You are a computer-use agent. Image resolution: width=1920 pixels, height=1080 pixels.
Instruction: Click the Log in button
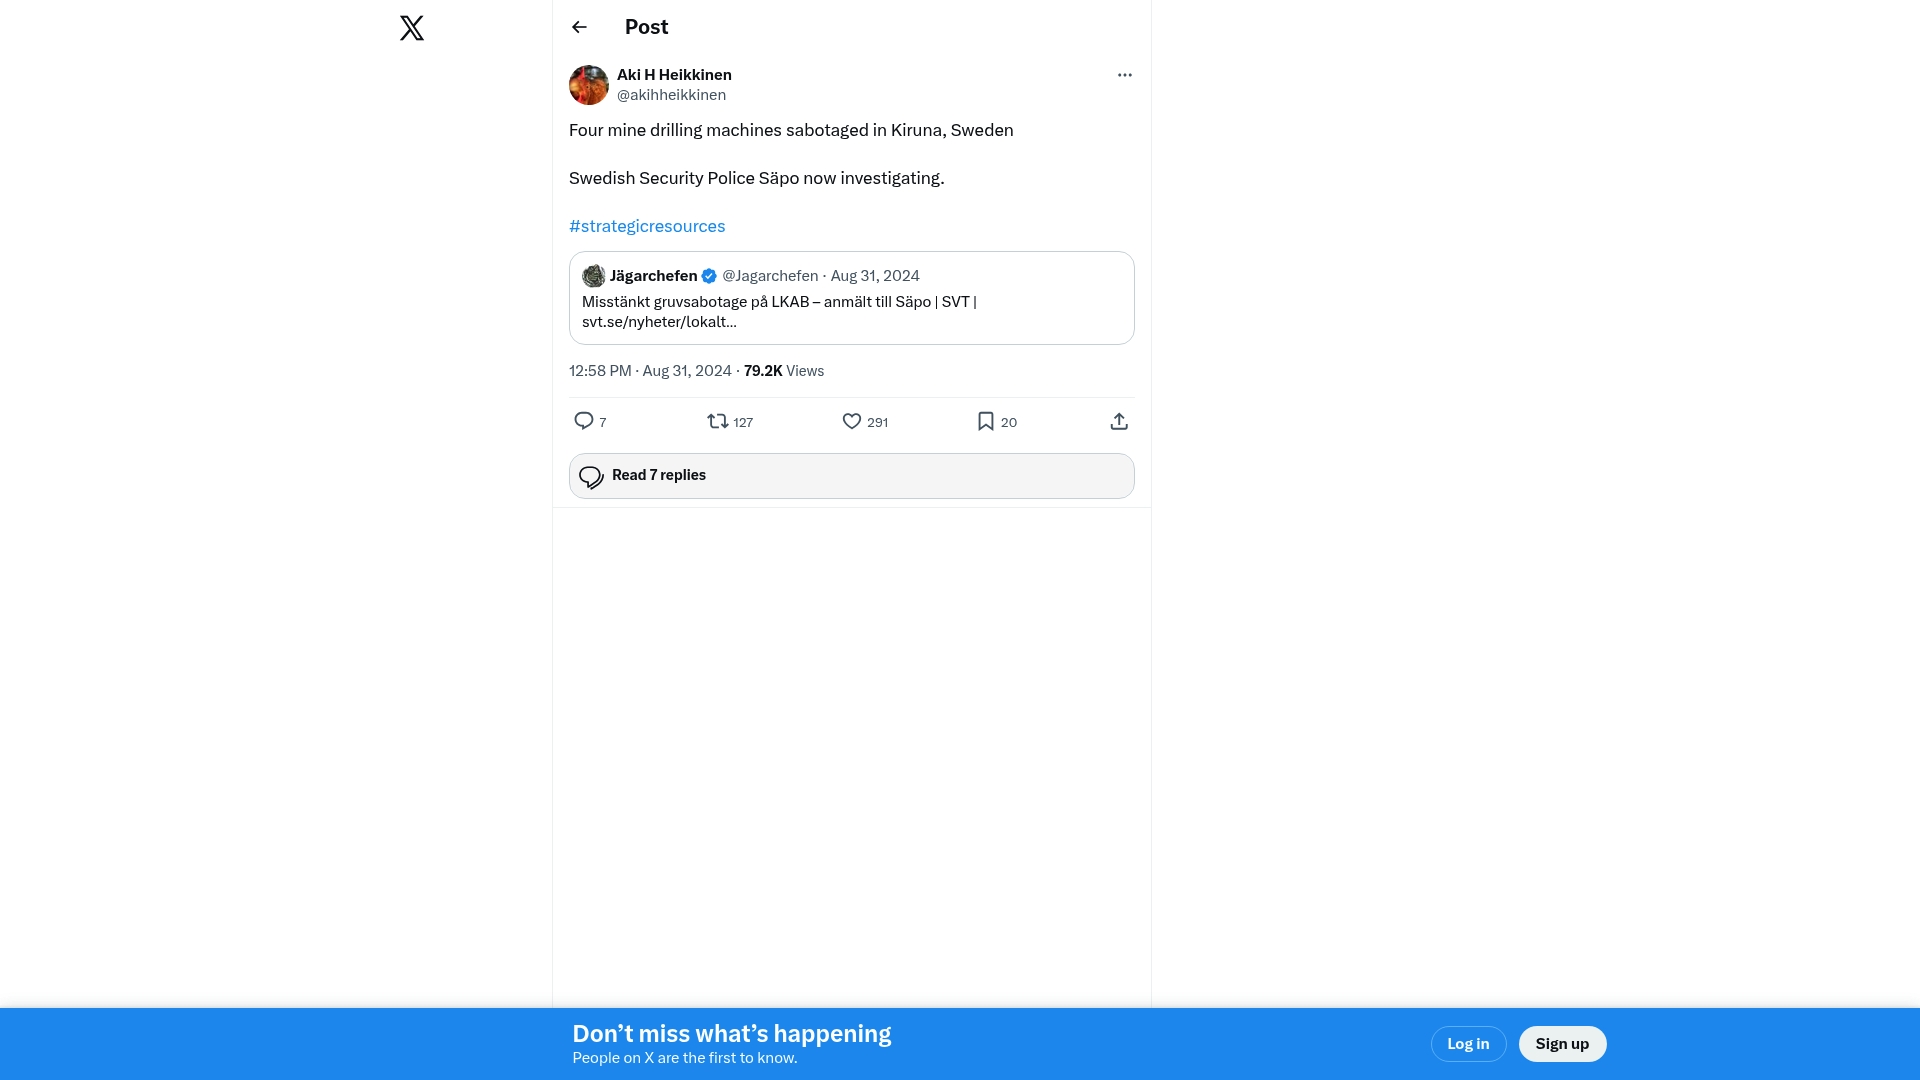point(1468,1044)
